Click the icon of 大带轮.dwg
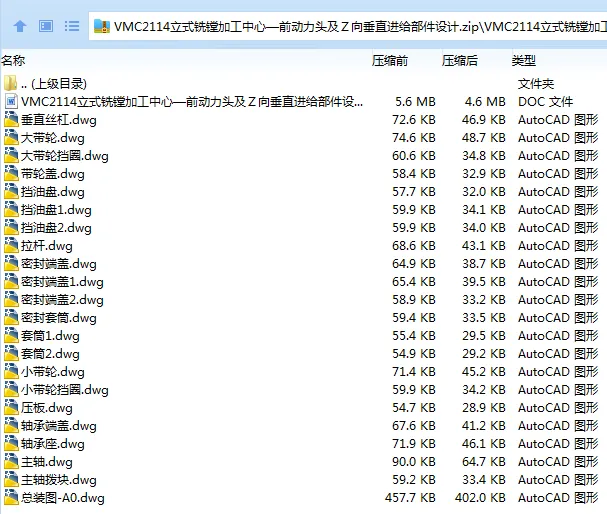This screenshot has height=514, width=607. coord(11,138)
